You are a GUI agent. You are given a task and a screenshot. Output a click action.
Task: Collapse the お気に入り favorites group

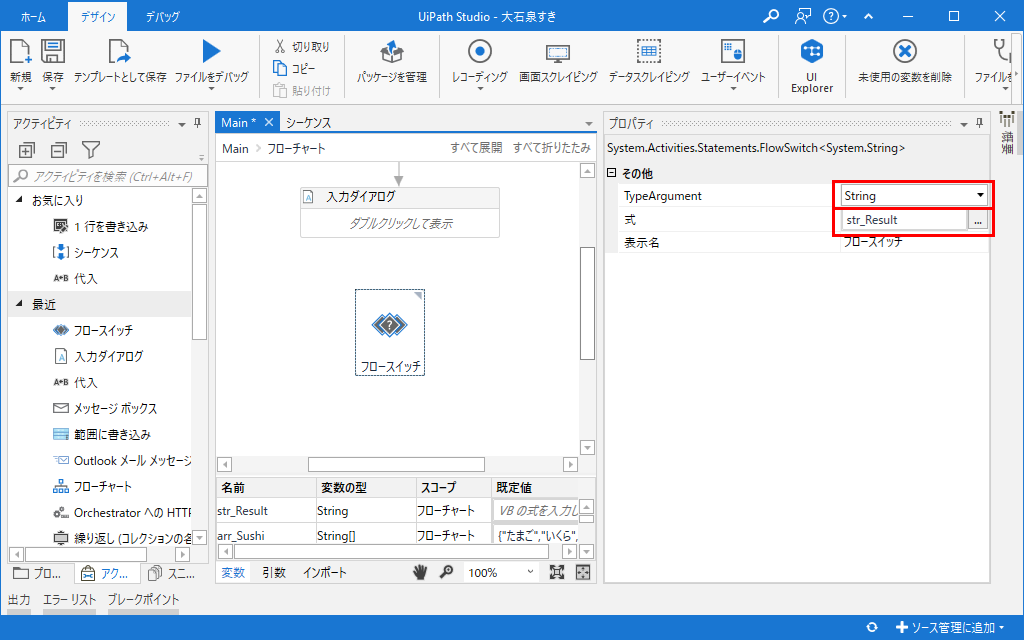click(x=19, y=200)
